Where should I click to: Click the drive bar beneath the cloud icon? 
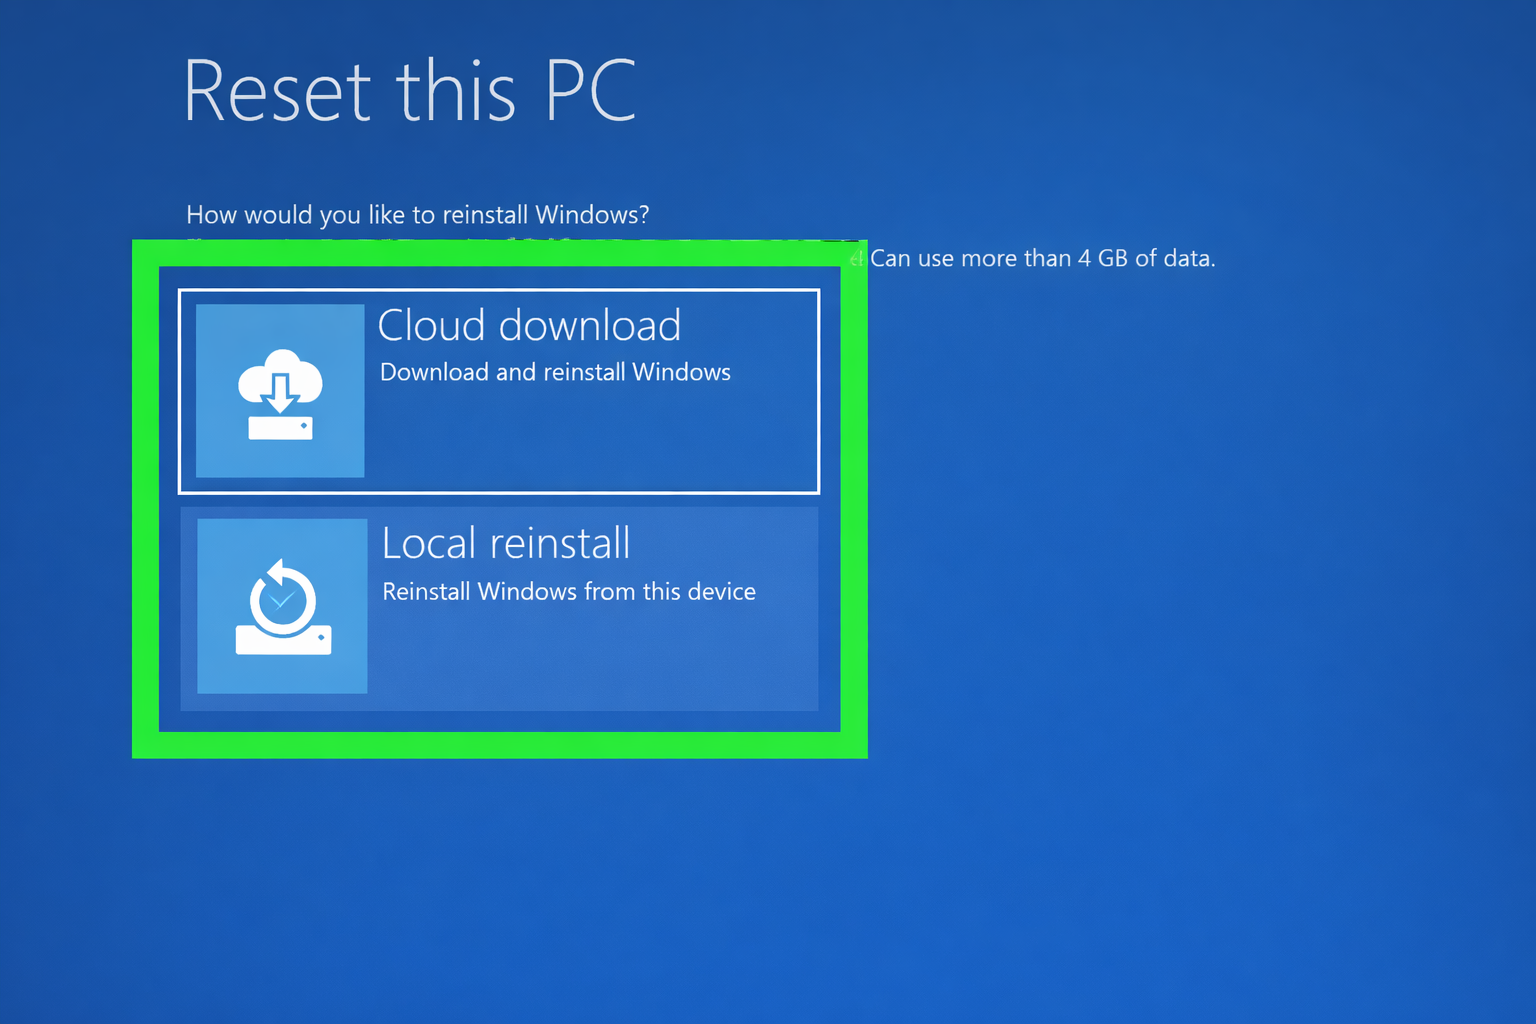(279, 428)
